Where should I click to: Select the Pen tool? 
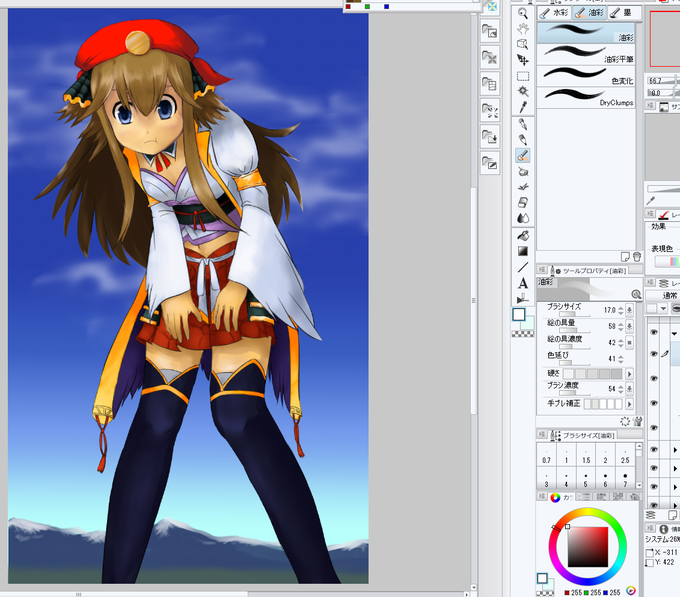click(x=523, y=124)
